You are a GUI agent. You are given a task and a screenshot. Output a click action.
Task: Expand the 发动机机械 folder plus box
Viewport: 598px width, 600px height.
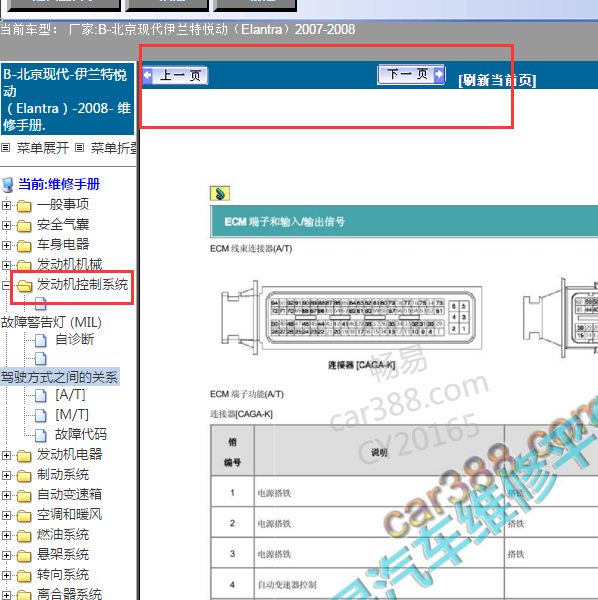[6, 265]
